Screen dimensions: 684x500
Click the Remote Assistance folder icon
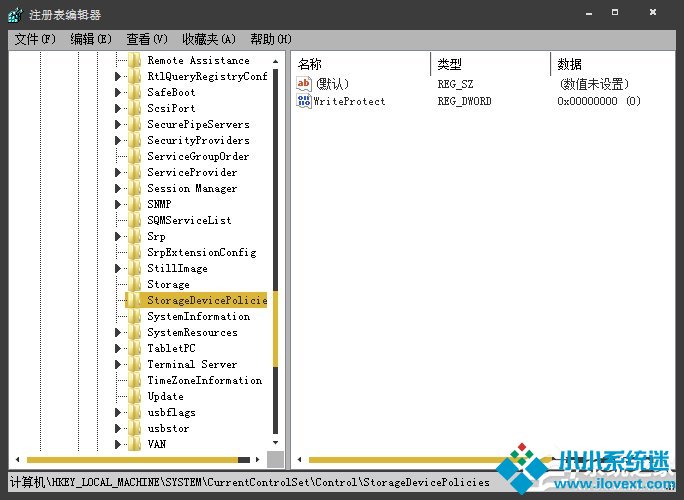(135, 60)
